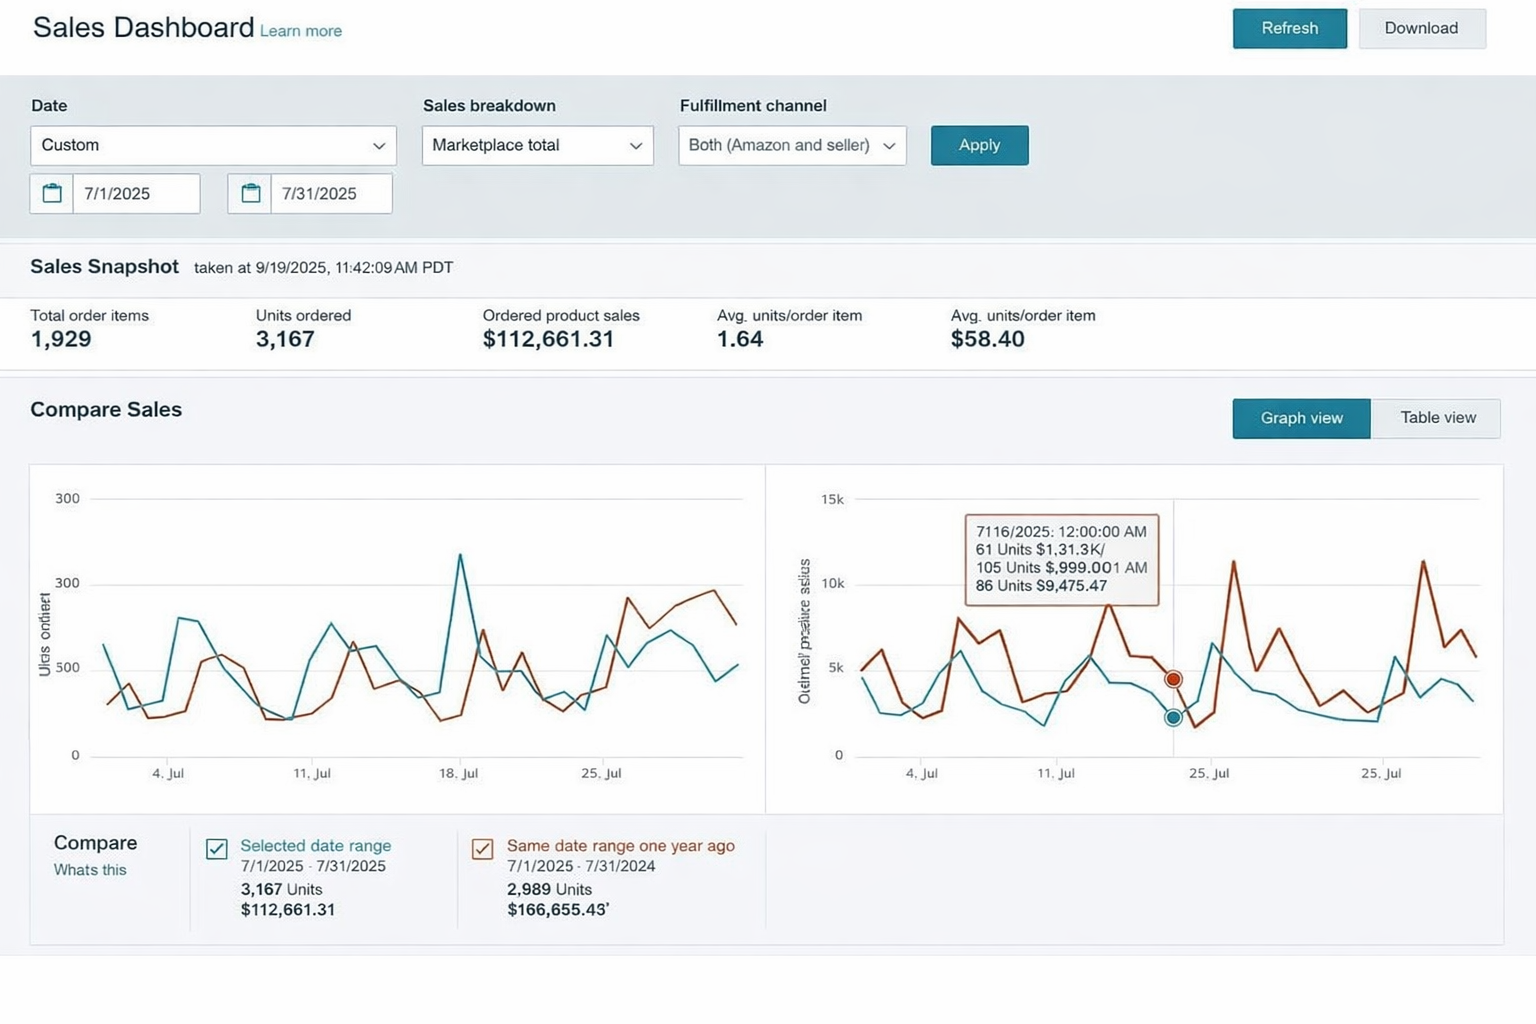Switch to Table view
1536x1024 pixels.
click(1437, 418)
